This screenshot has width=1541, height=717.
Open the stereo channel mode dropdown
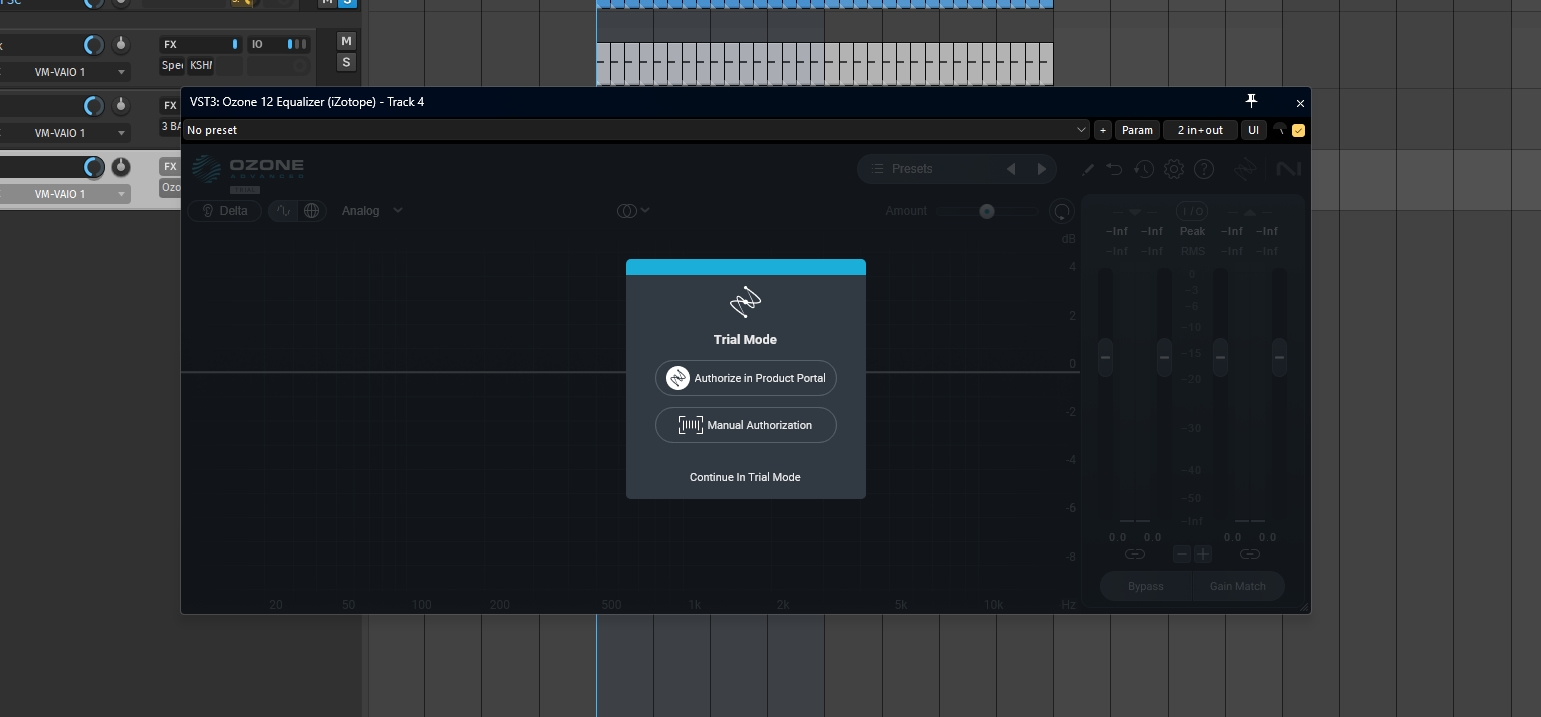click(633, 211)
